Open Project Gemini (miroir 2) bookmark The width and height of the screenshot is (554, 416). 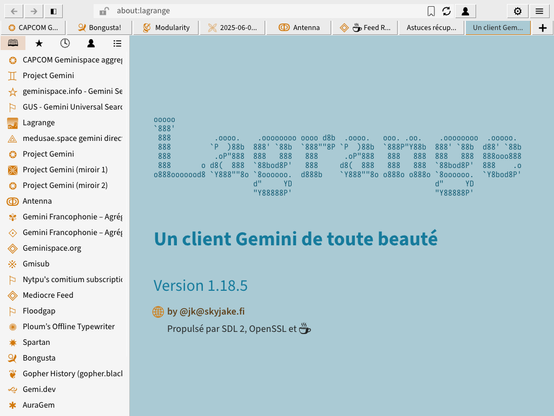click(65, 185)
